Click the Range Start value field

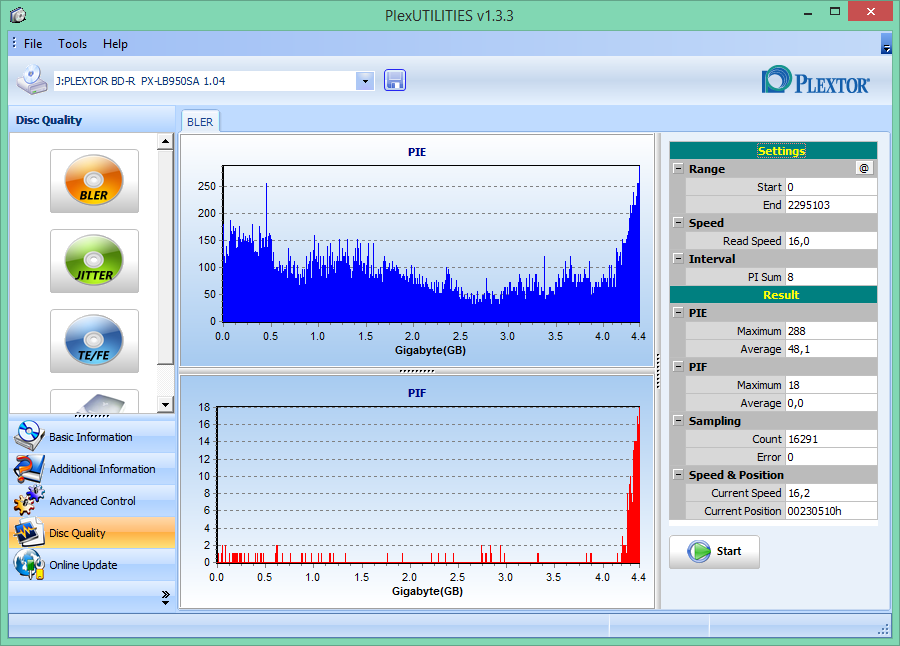[831, 187]
